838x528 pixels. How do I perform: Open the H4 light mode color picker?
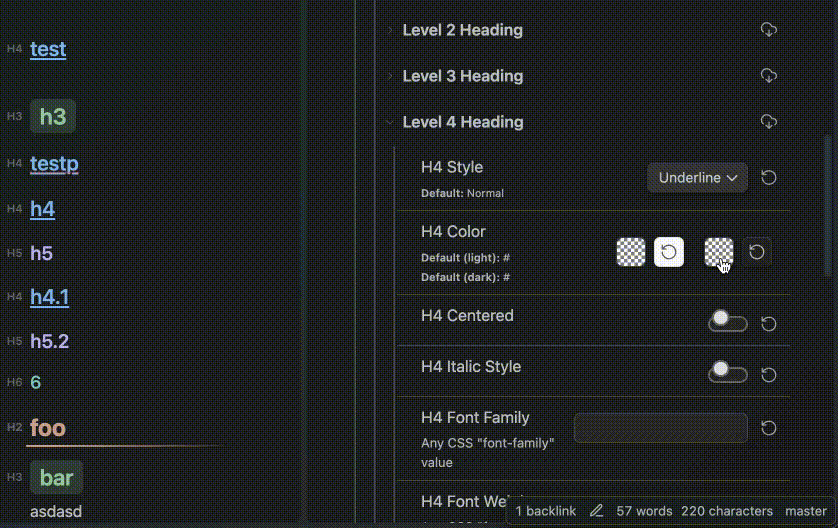coord(631,252)
